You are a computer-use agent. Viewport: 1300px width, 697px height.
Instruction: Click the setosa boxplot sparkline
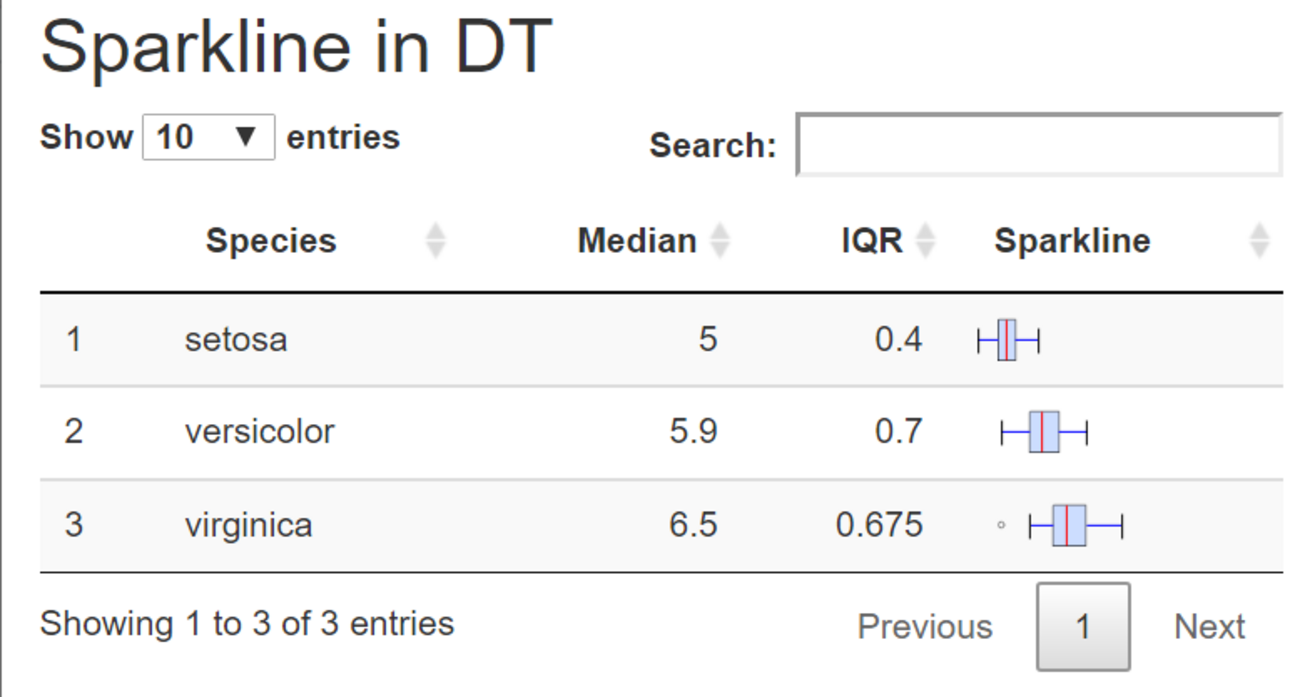coord(1008,340)
